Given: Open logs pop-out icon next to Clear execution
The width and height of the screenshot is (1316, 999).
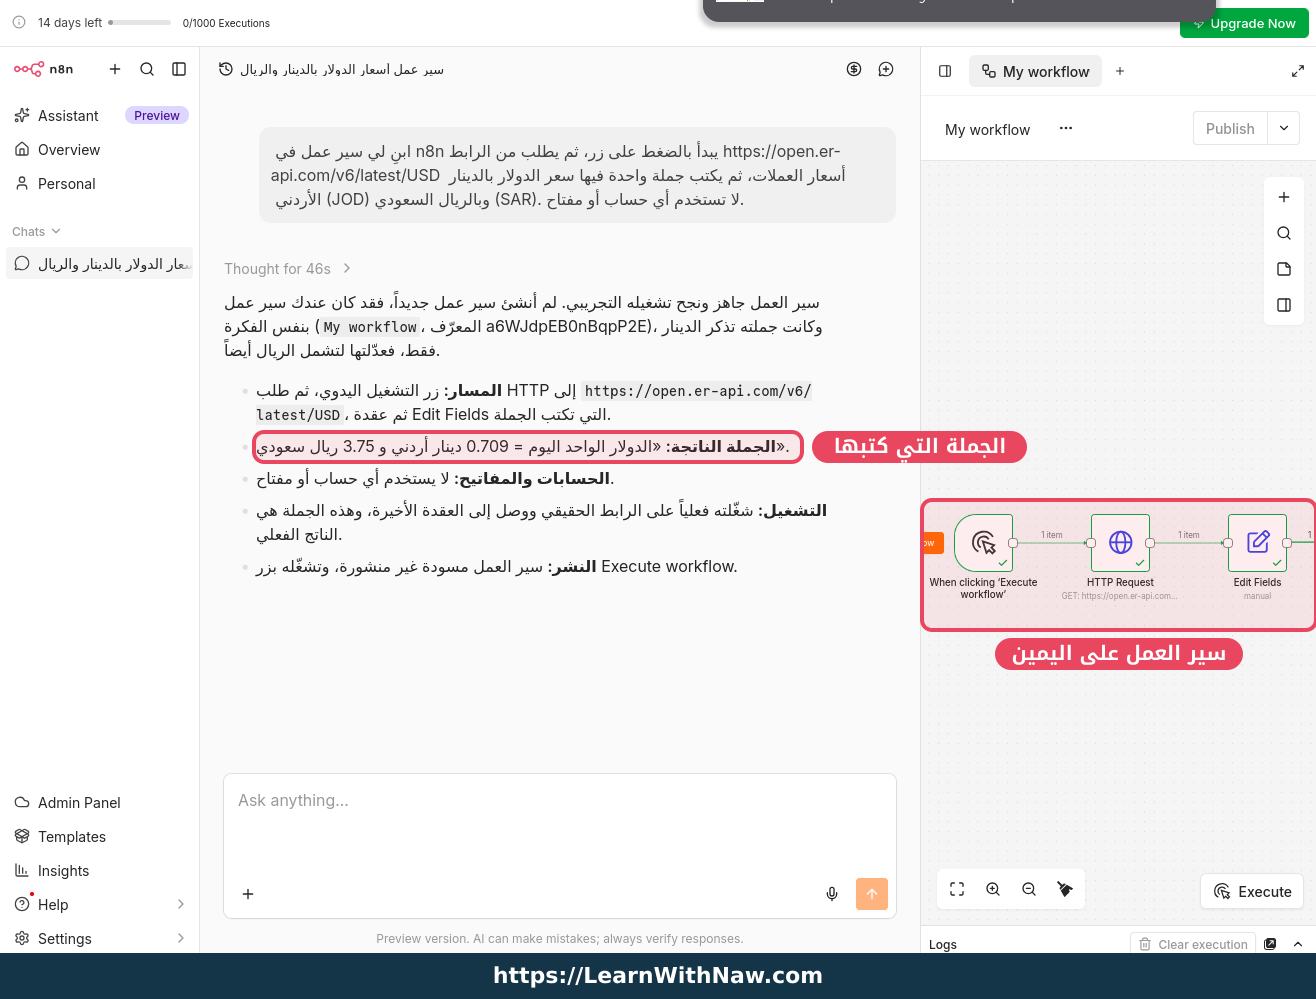Looking at the screenshot, I should tap(1270, 944).
